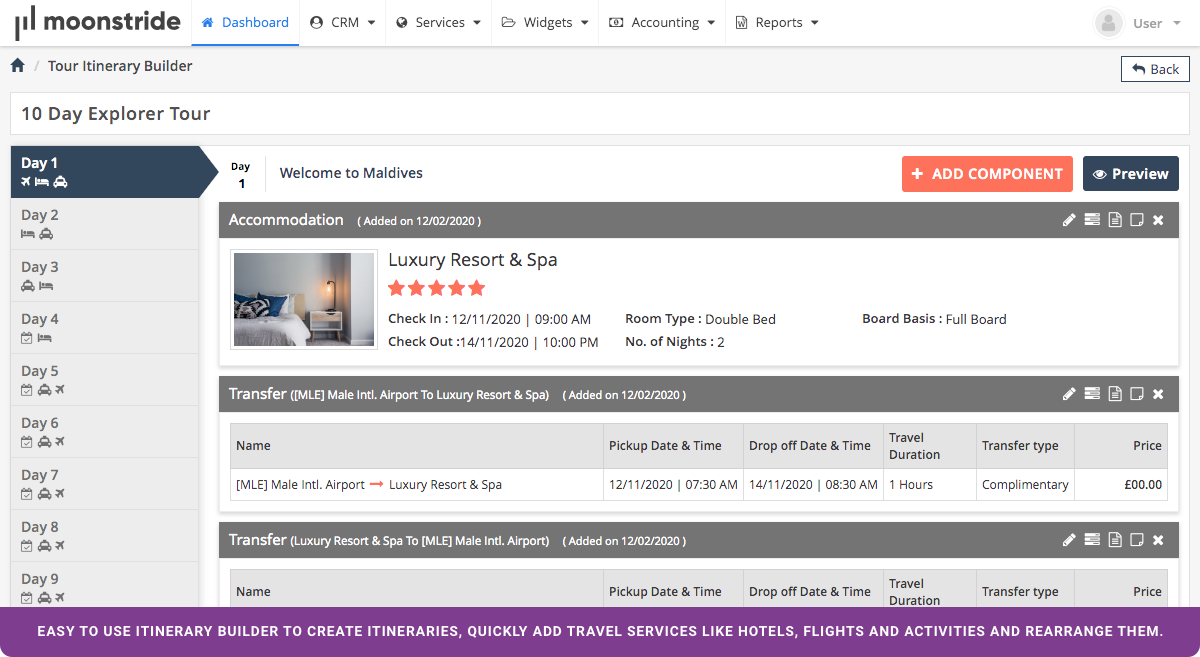Click the ADD COMPONENT button

tap(987, 173)
